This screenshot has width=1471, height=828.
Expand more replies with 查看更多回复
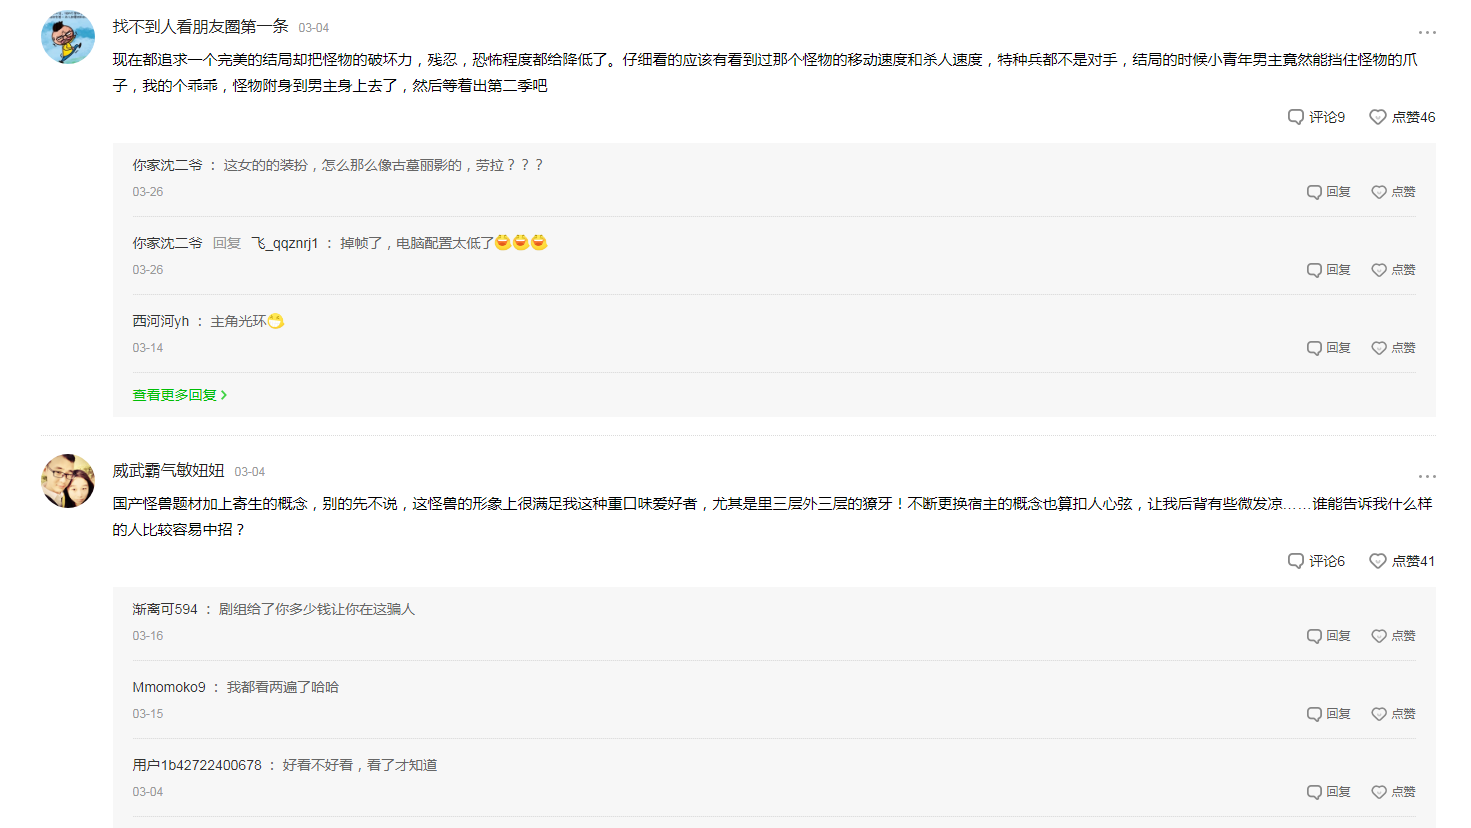(180, 395)
